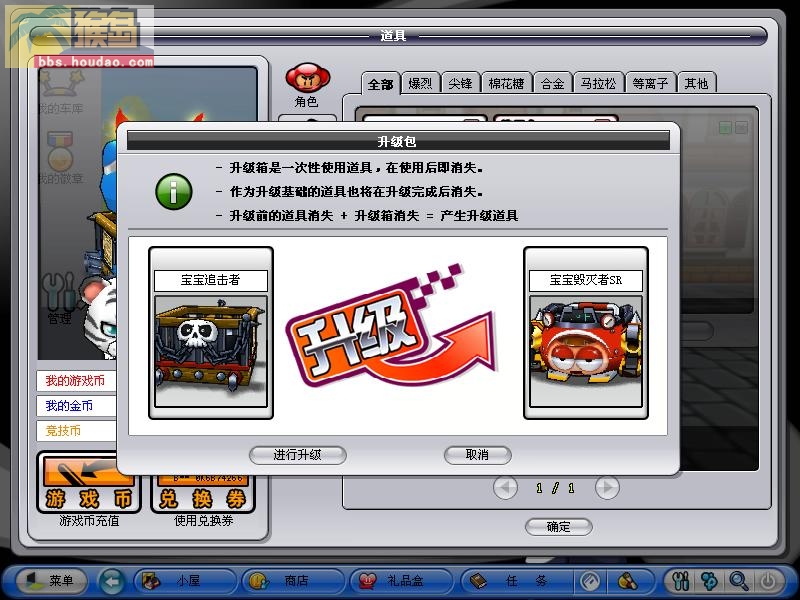Open 小屋 from bottom bar
Screen dimensions: 800x600
click(x=186, y=581)
